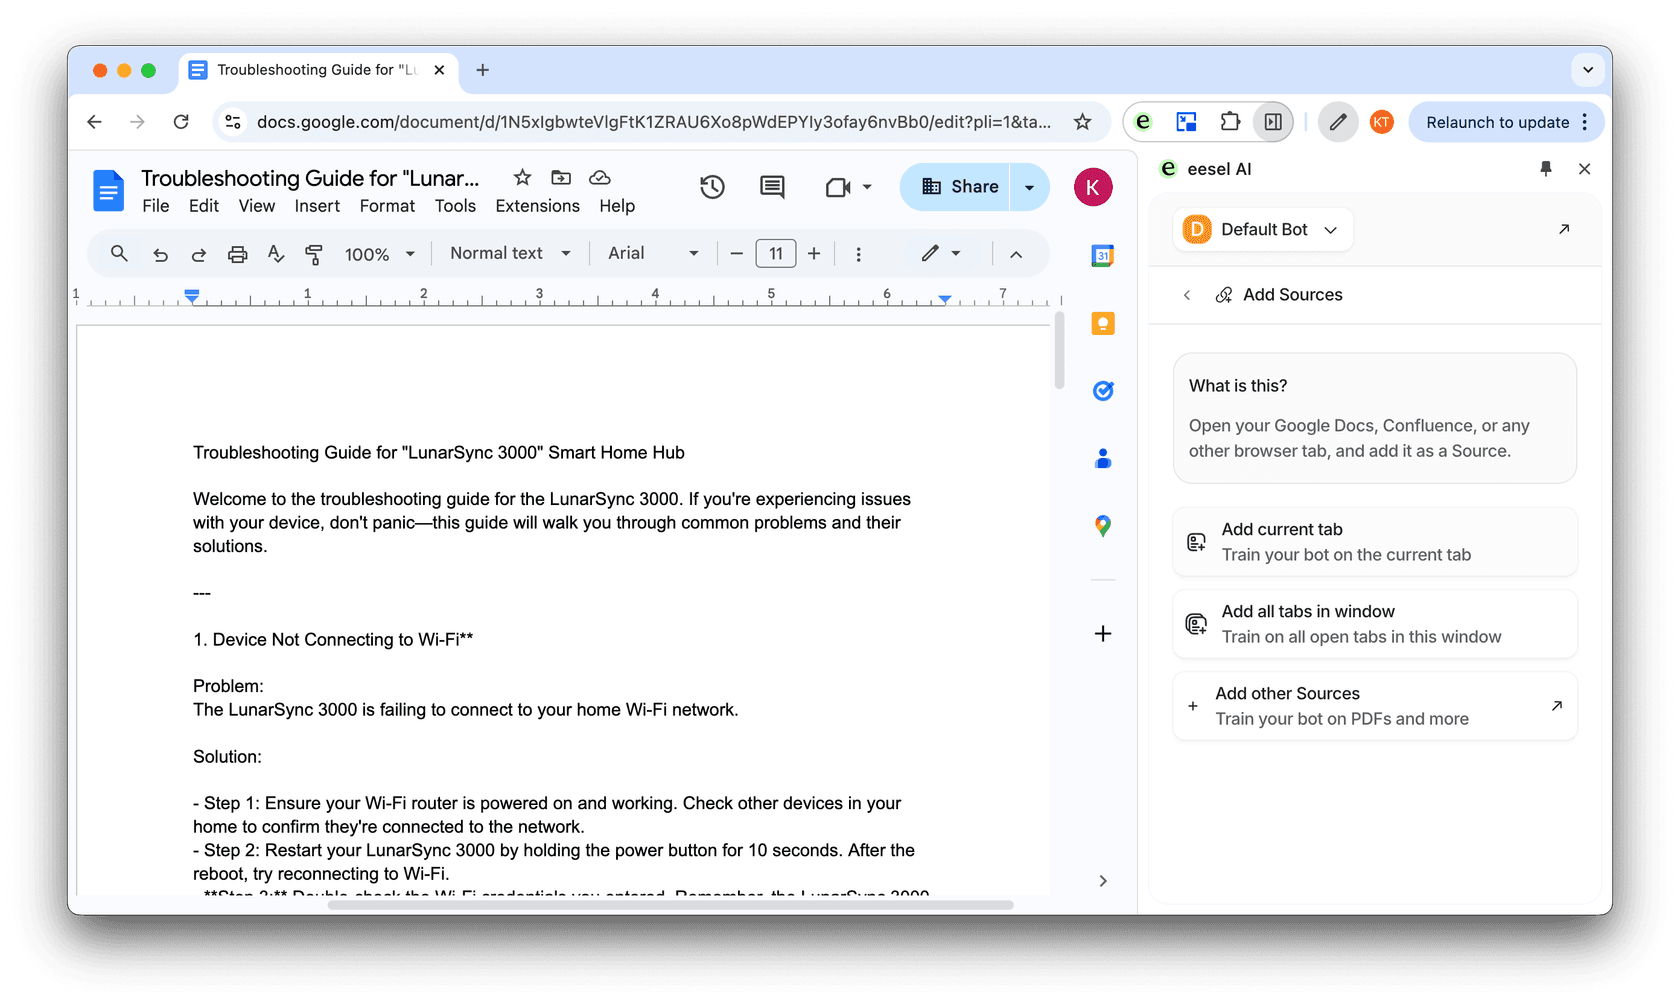This screenshot has height=1004, width=1680.
Task: Toggle the Chrome side panel button
Action: (x=1273, y=122)
